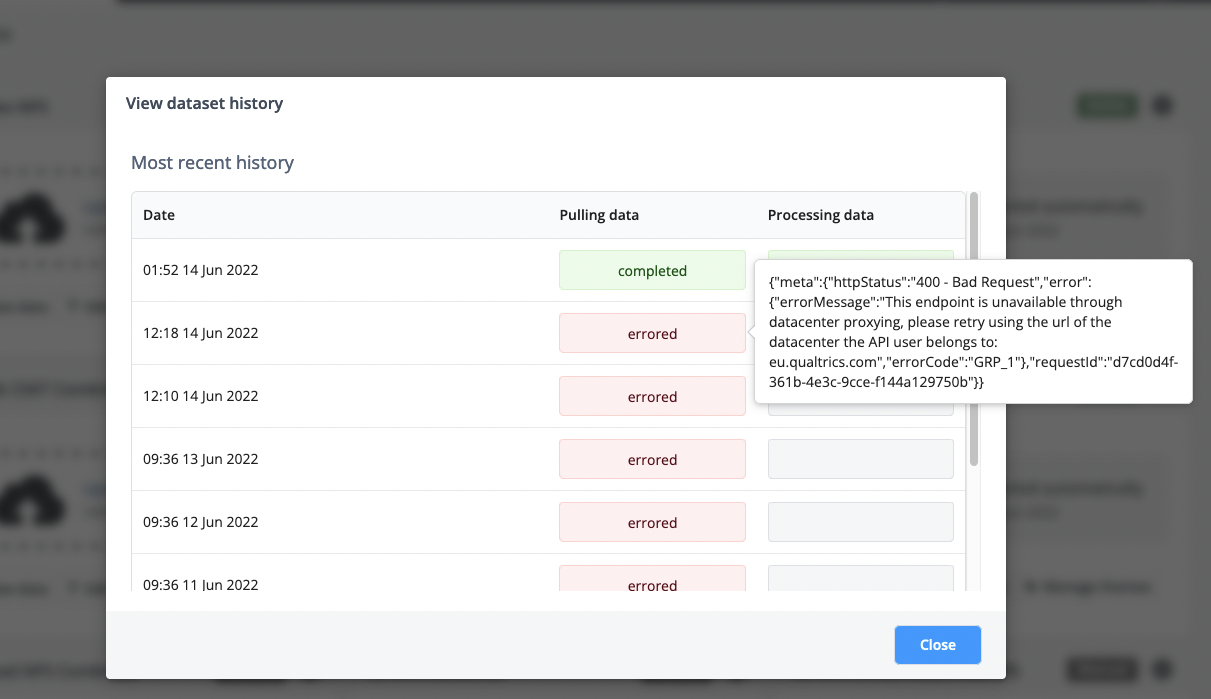This screenshot has height=699, width=1211.
Task: Click errored badge for 12:18 14 Jun 2022
Action: (652, 333)
